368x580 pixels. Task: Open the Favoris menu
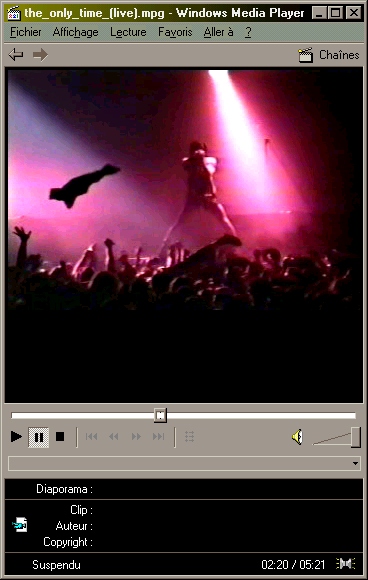175,32
